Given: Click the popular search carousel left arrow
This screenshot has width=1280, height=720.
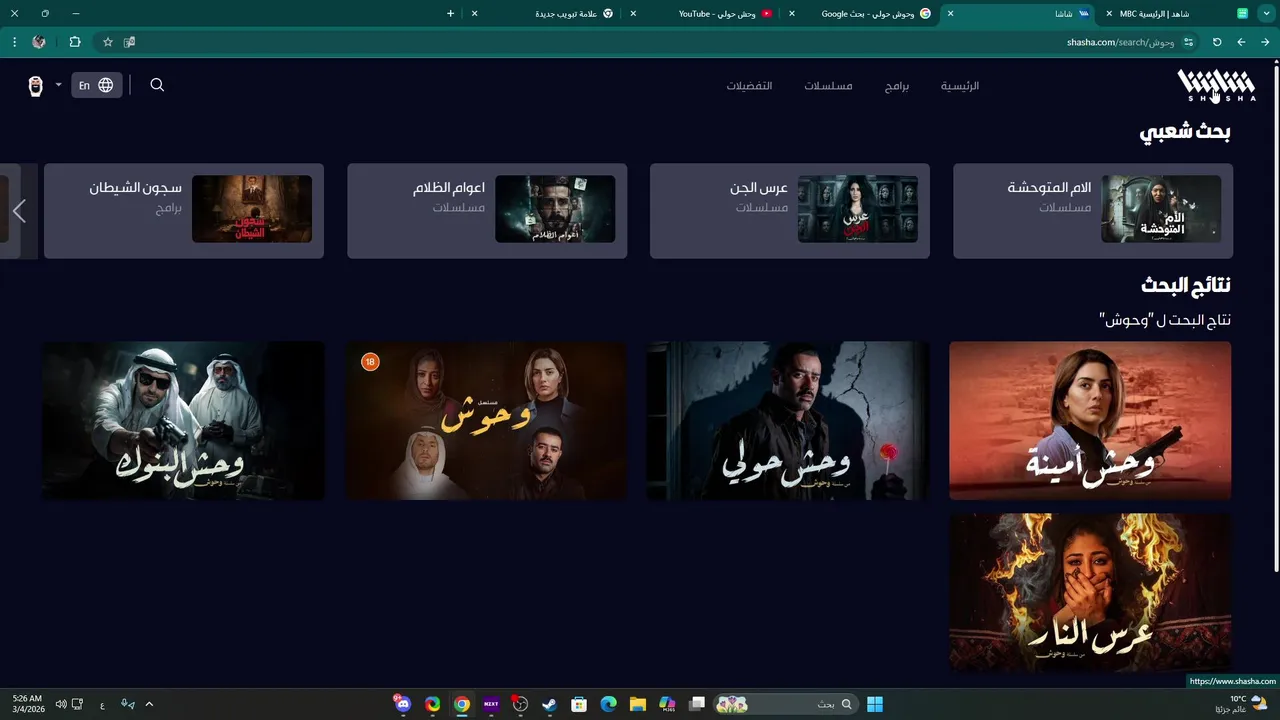Looking at the screenshot, I should pyautogui.click(x=19, y=211).
